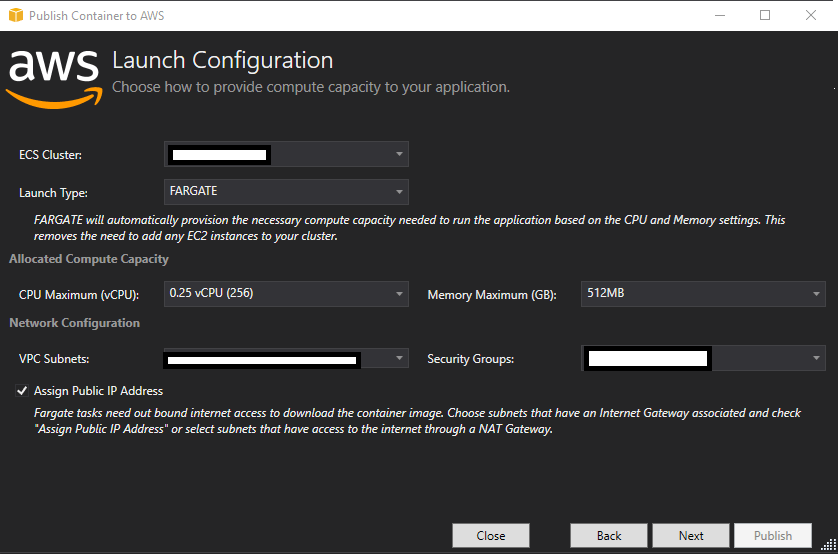Expand the Security Groups dropdown
The image size is (838, 554).
click(703, 358)
